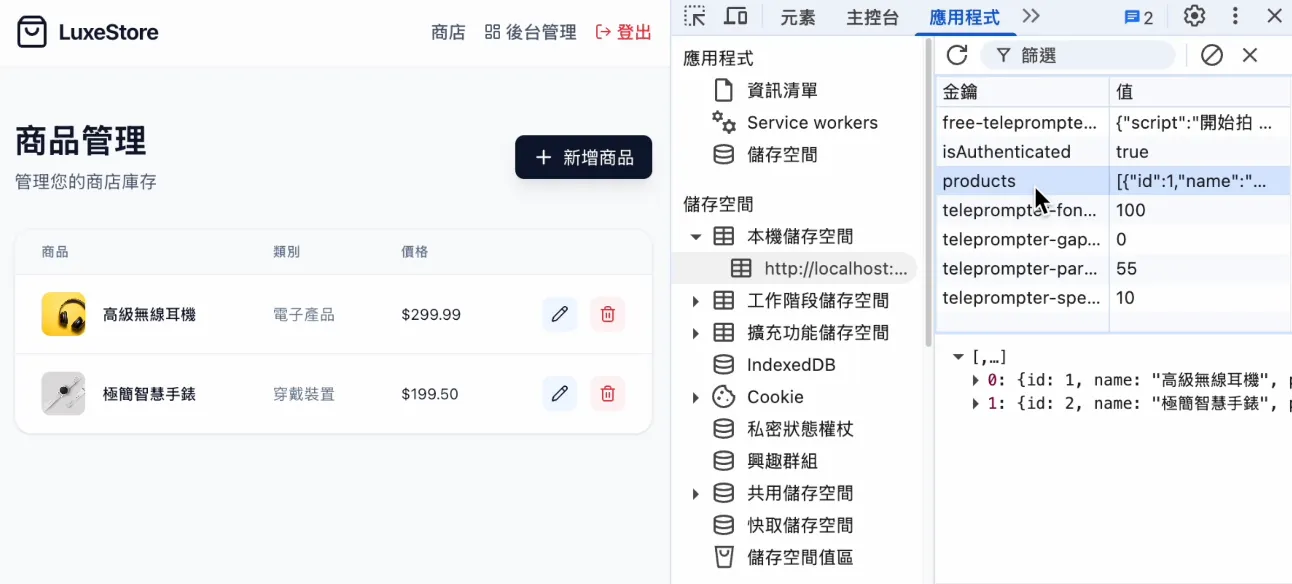
Task: Expand the 共用儲存空間 node
Action: (x=695, y=493)
